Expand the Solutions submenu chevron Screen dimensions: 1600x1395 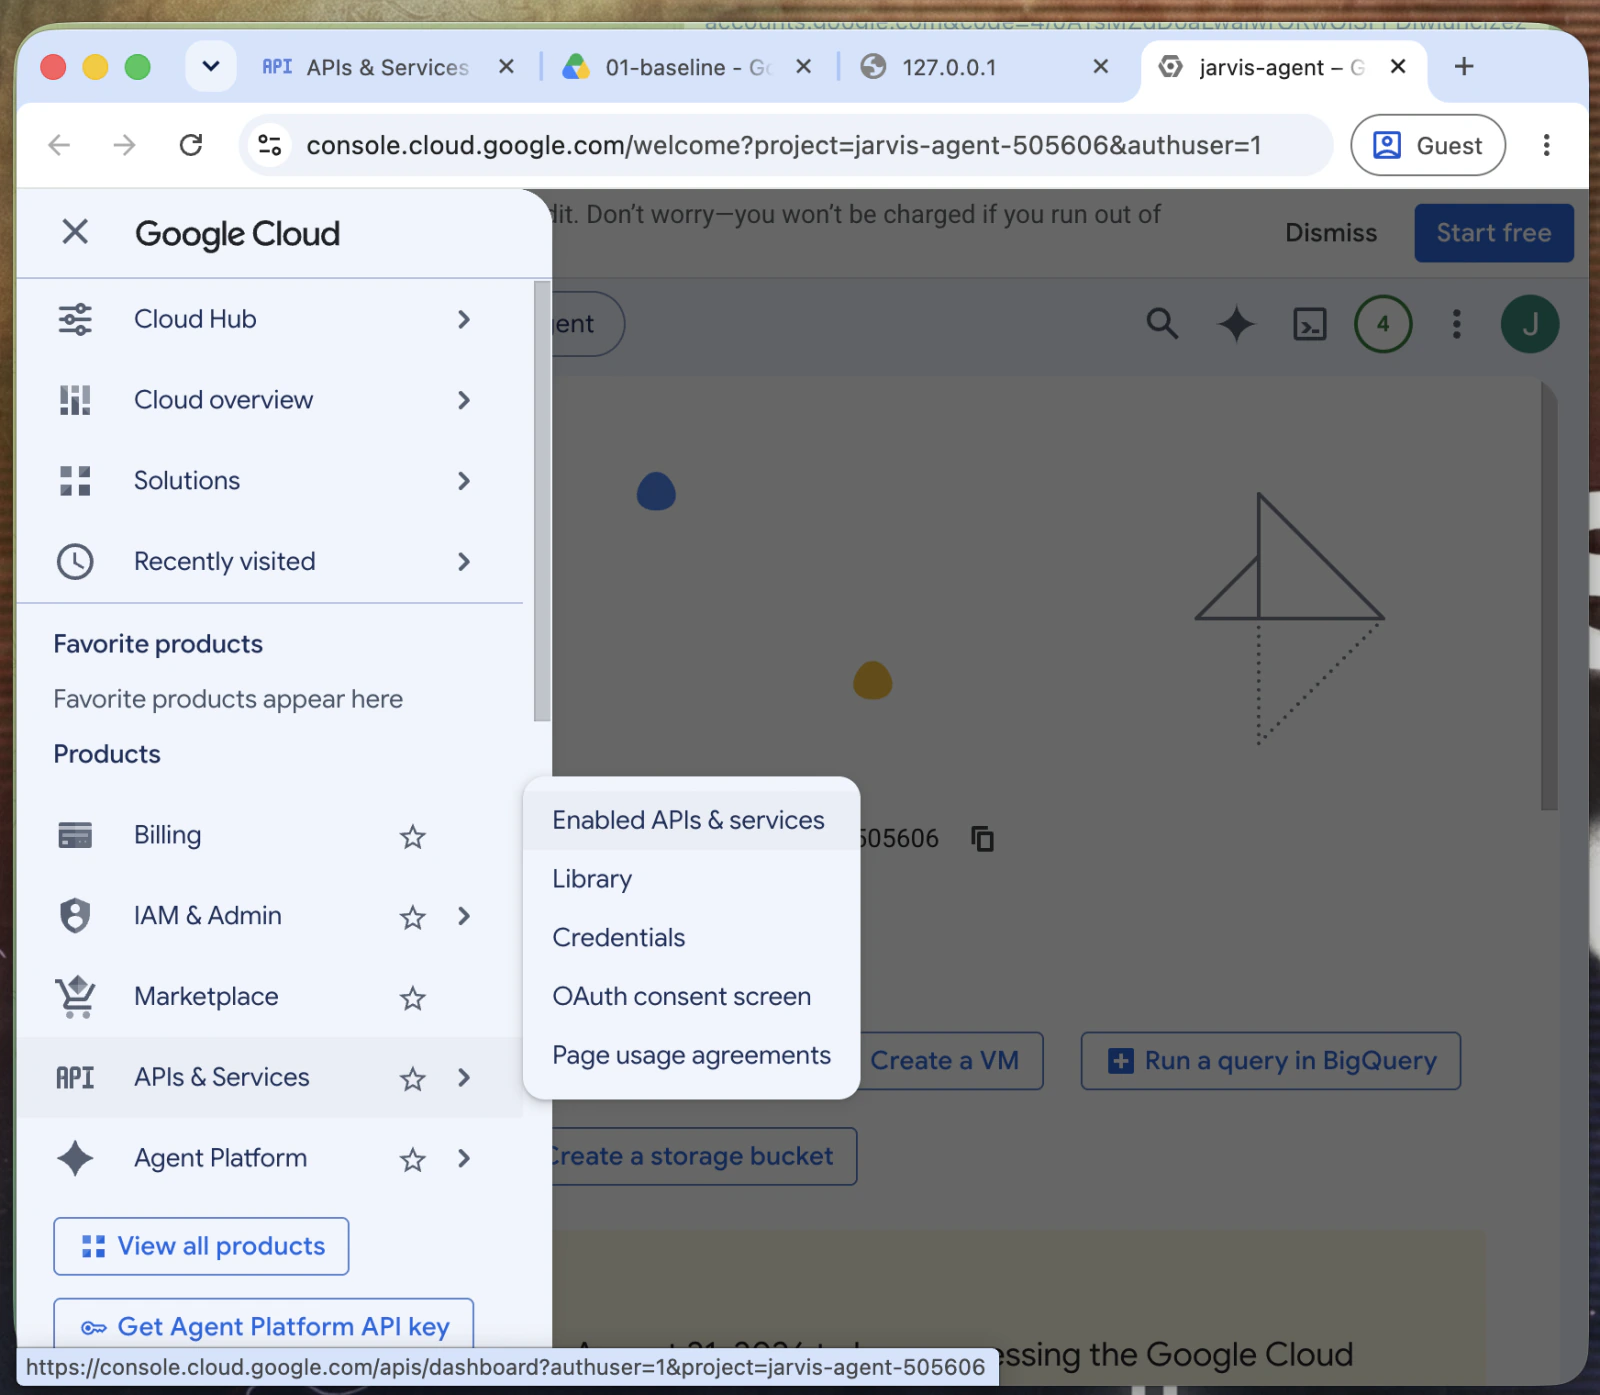pos(464,481)
